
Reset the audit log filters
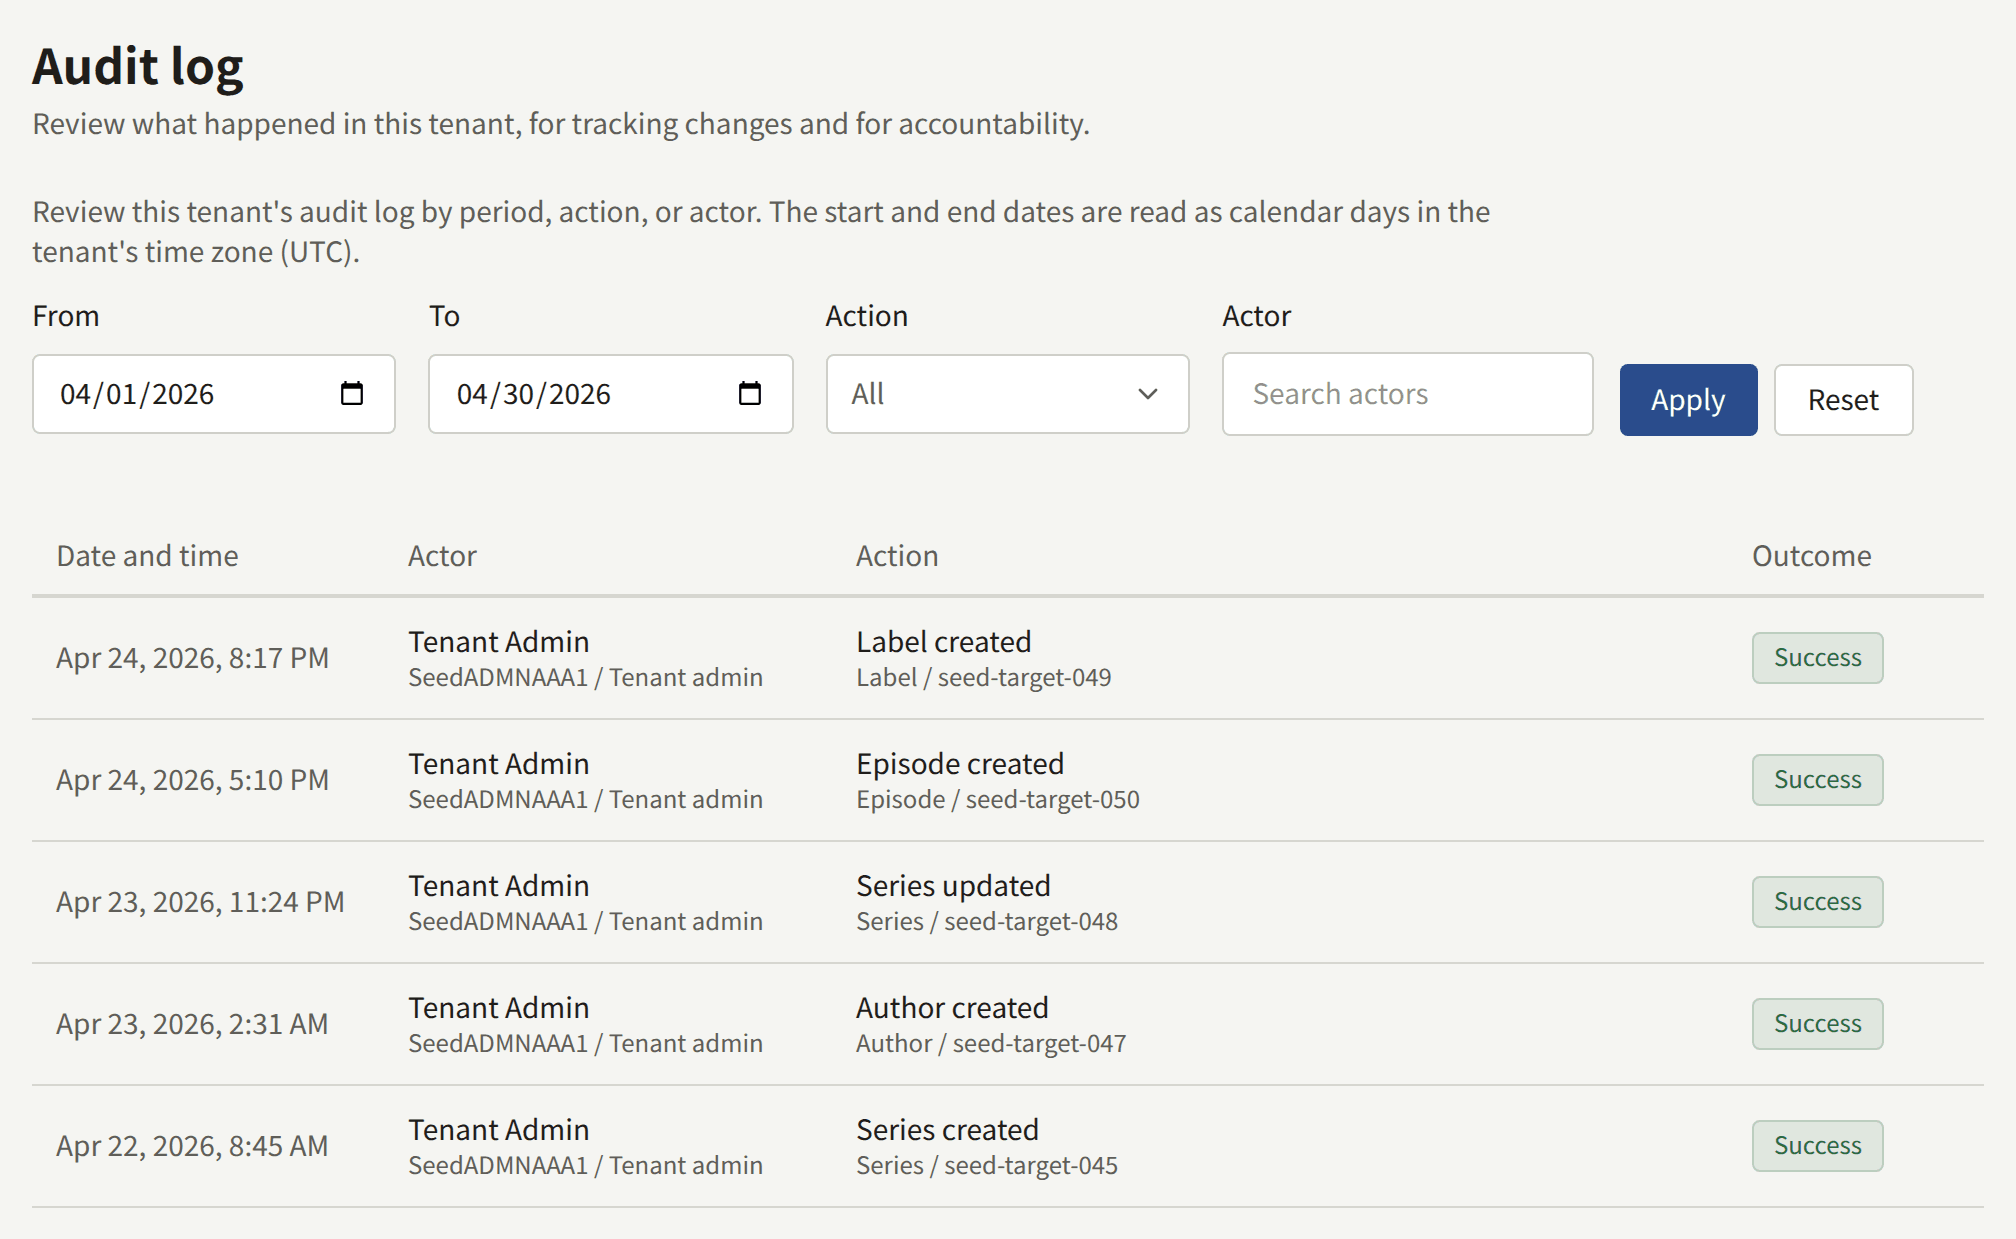pos(1843,400)
